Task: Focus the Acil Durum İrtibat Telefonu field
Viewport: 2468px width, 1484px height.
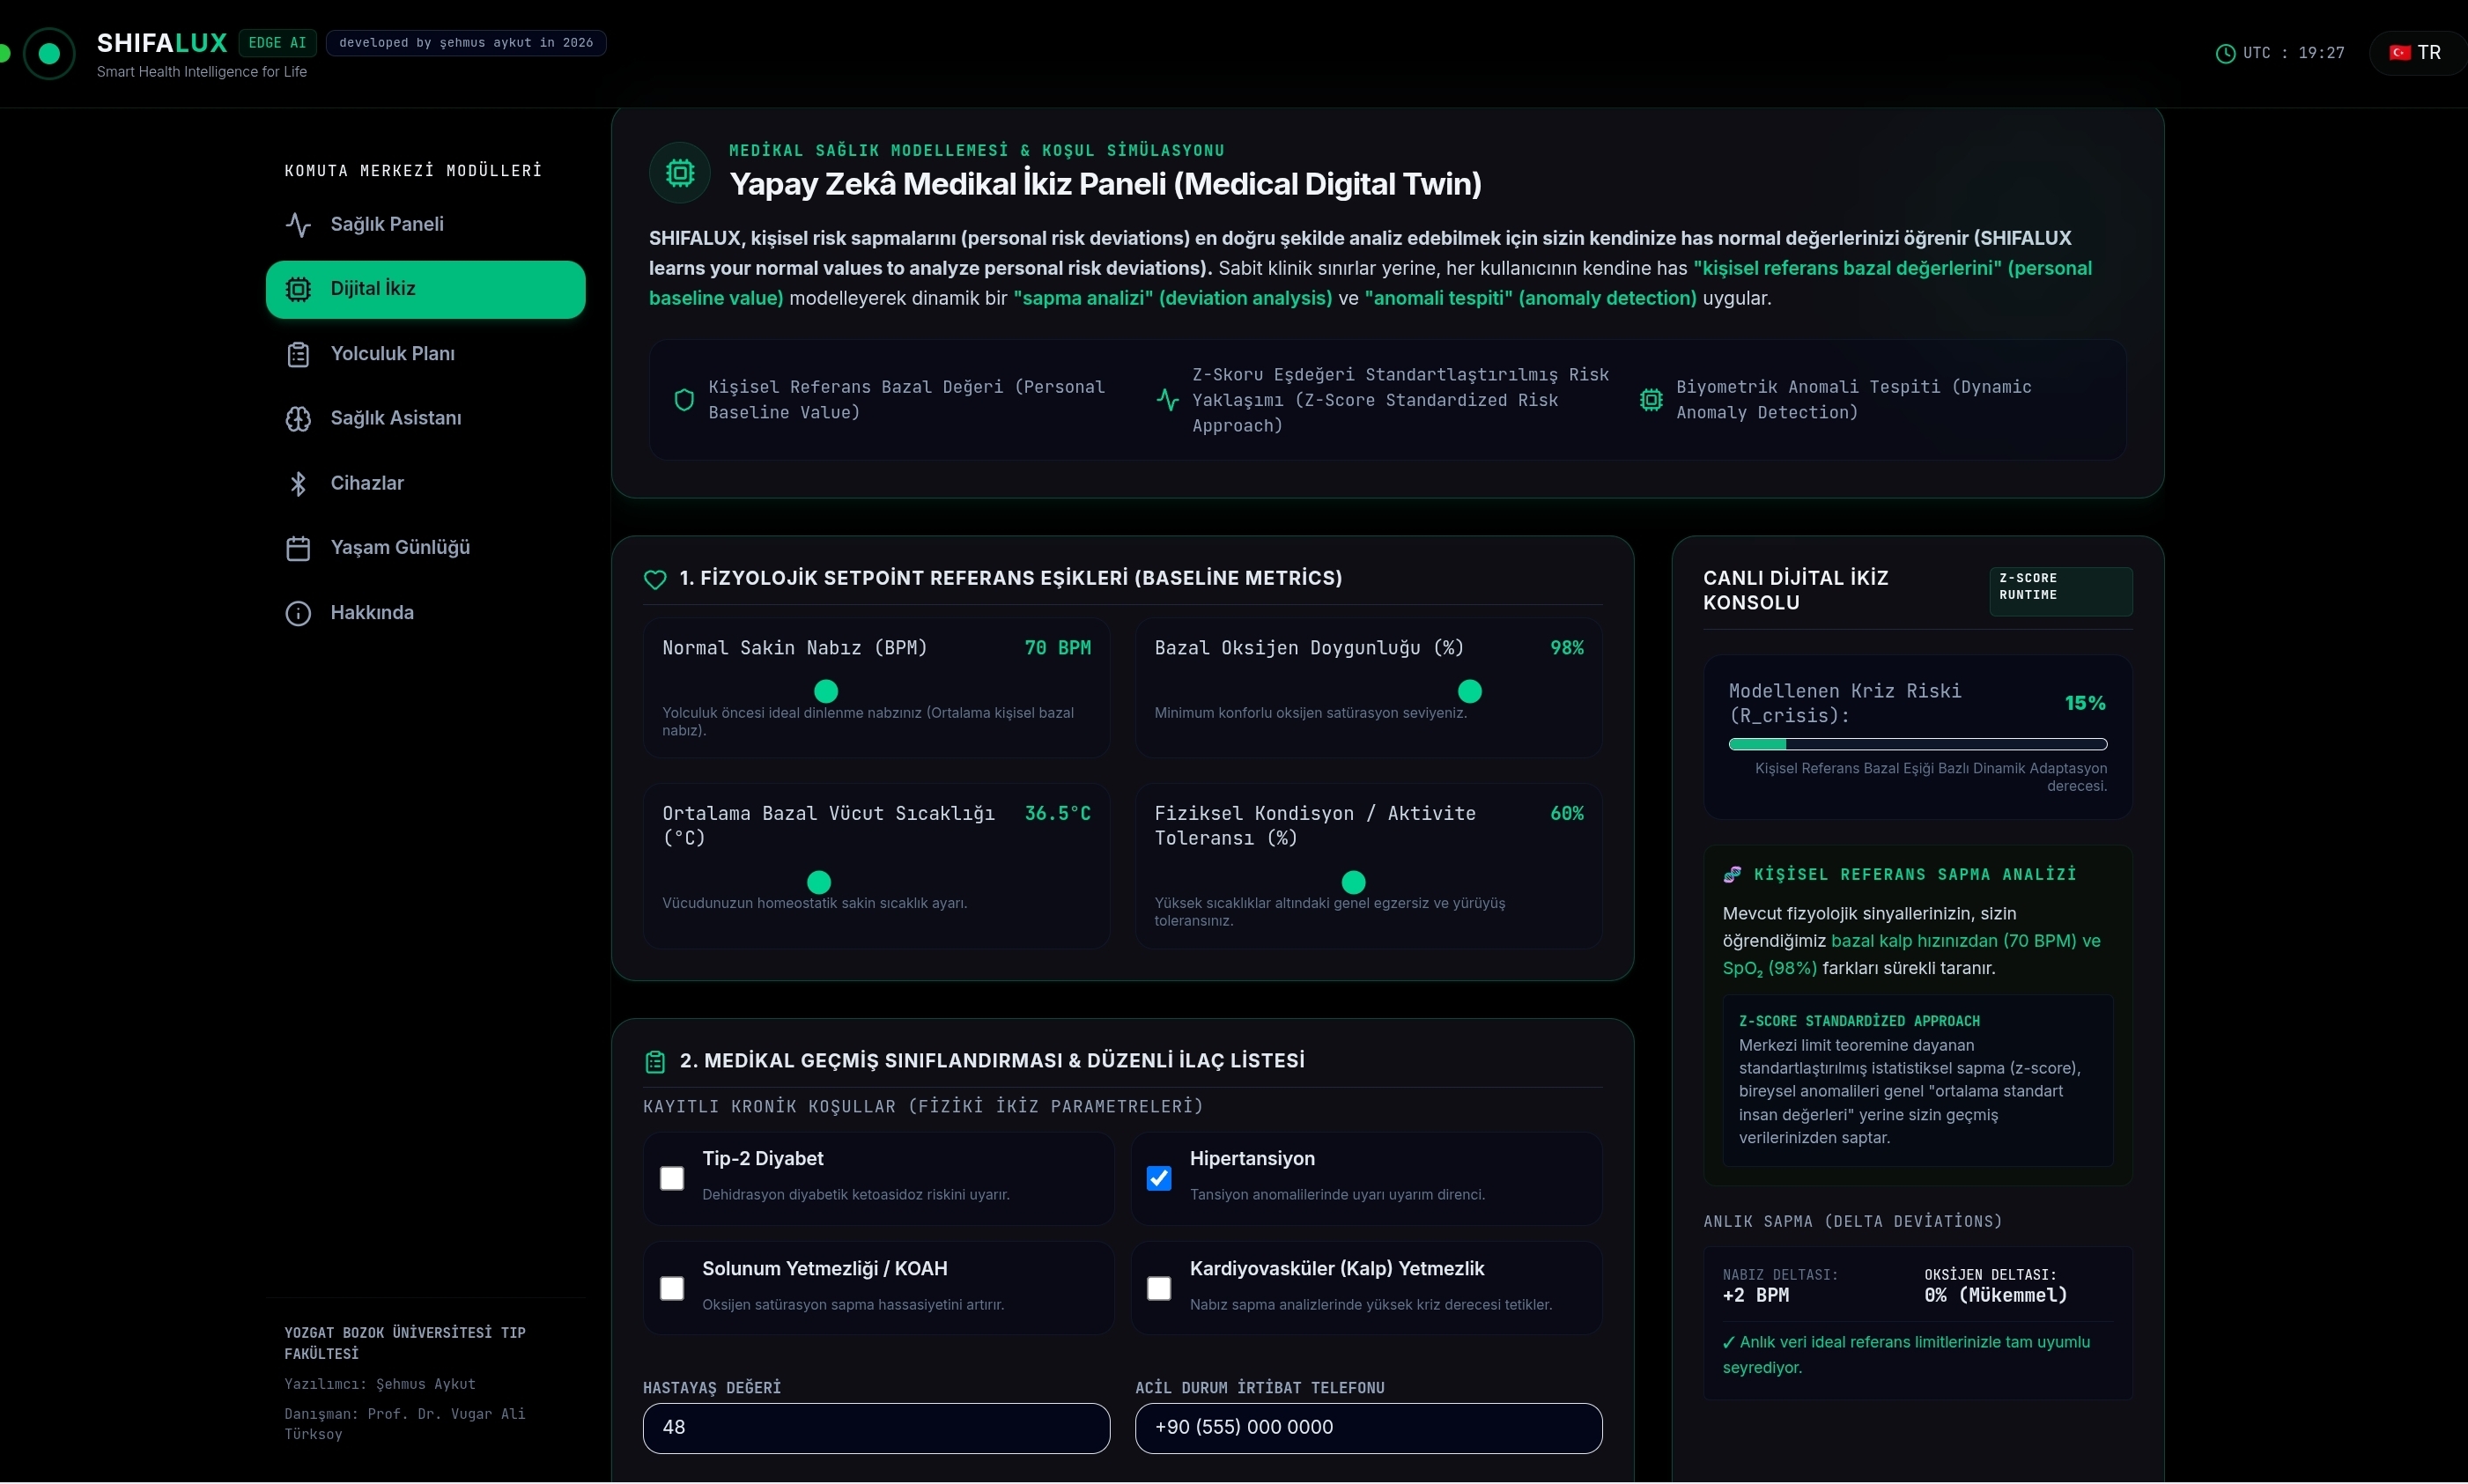Action: (x=1368, y=1428)
